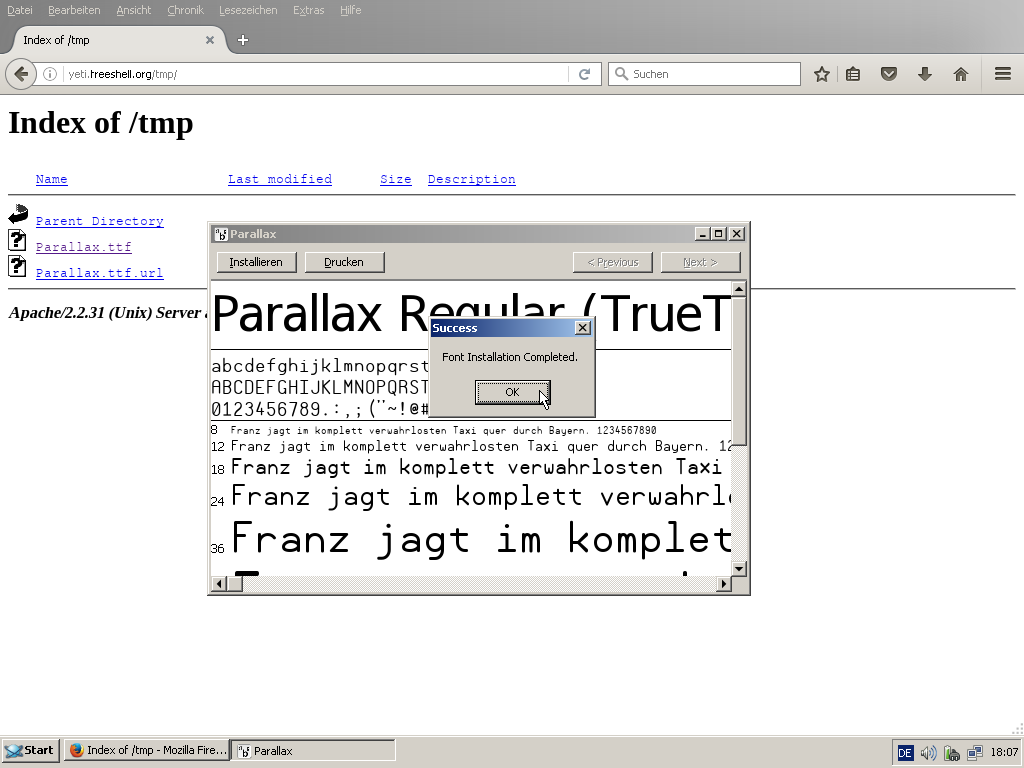Open the Lesezeichen menu

point(248,10)
